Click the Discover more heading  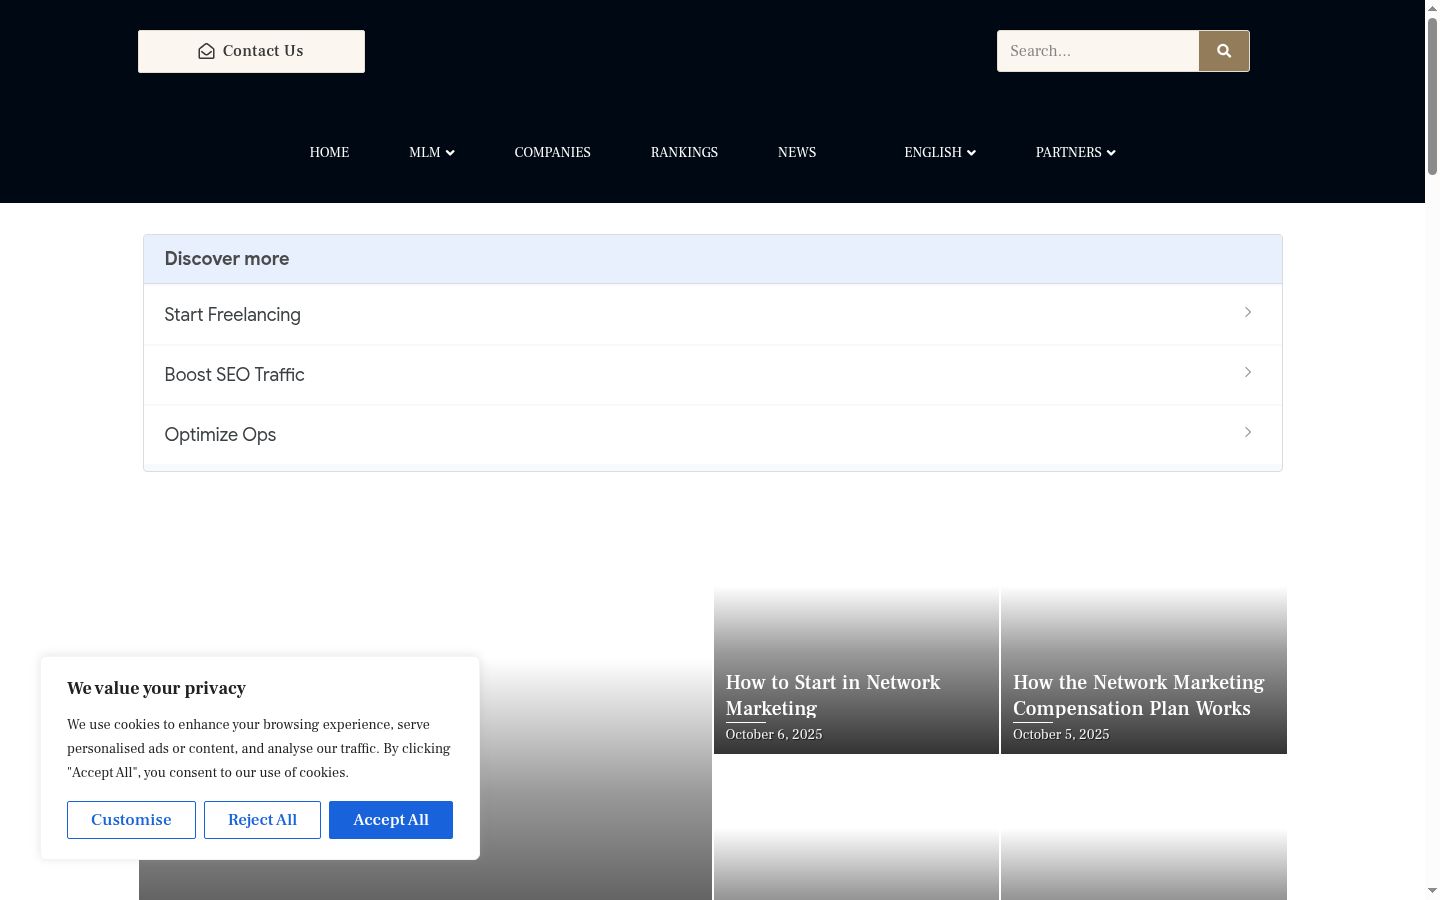pyautogui.click(x=227, y=259)
